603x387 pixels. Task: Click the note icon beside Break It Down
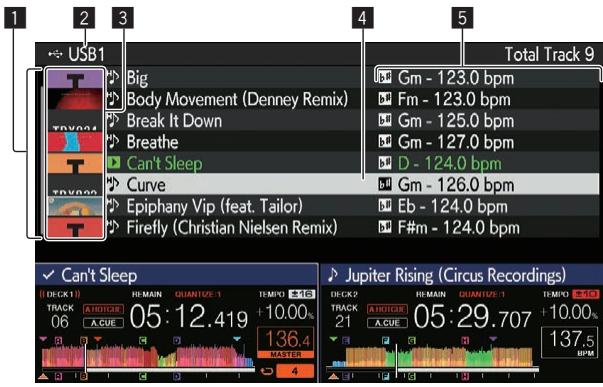pyautogui.click(x=113, y=120)
